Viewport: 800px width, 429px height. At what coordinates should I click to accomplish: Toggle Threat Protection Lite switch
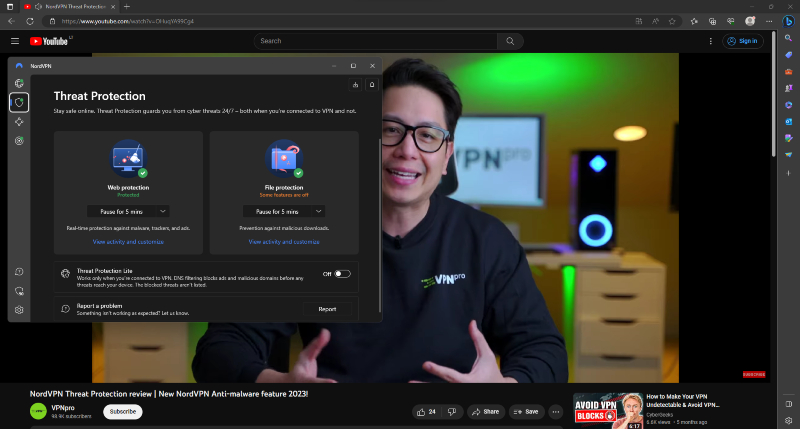[342, 274]
